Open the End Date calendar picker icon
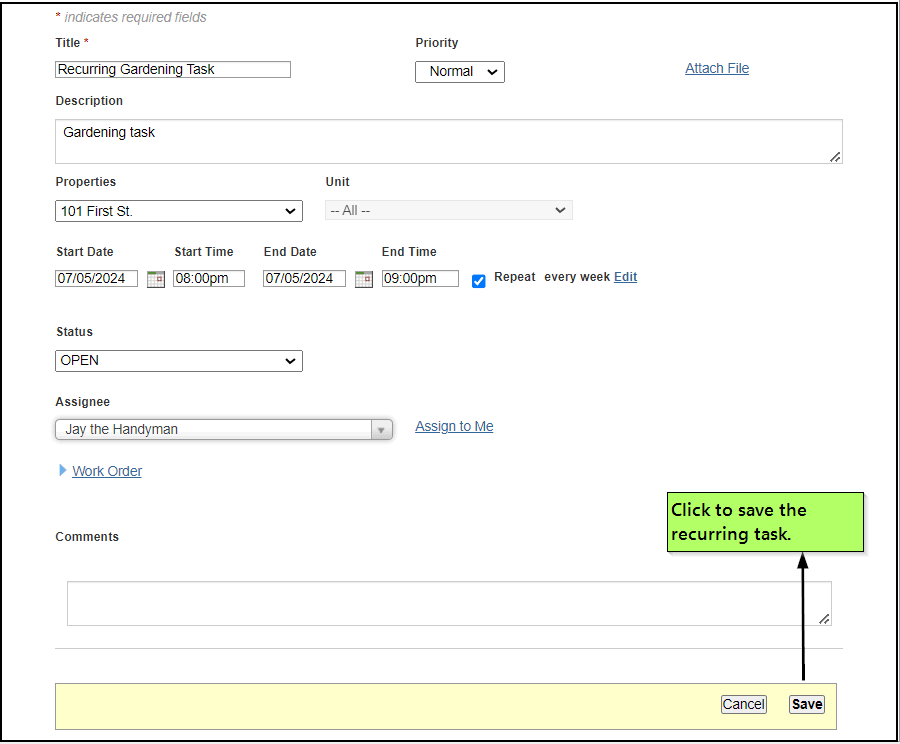Screen dimensions: 900x744 (364, 279)
